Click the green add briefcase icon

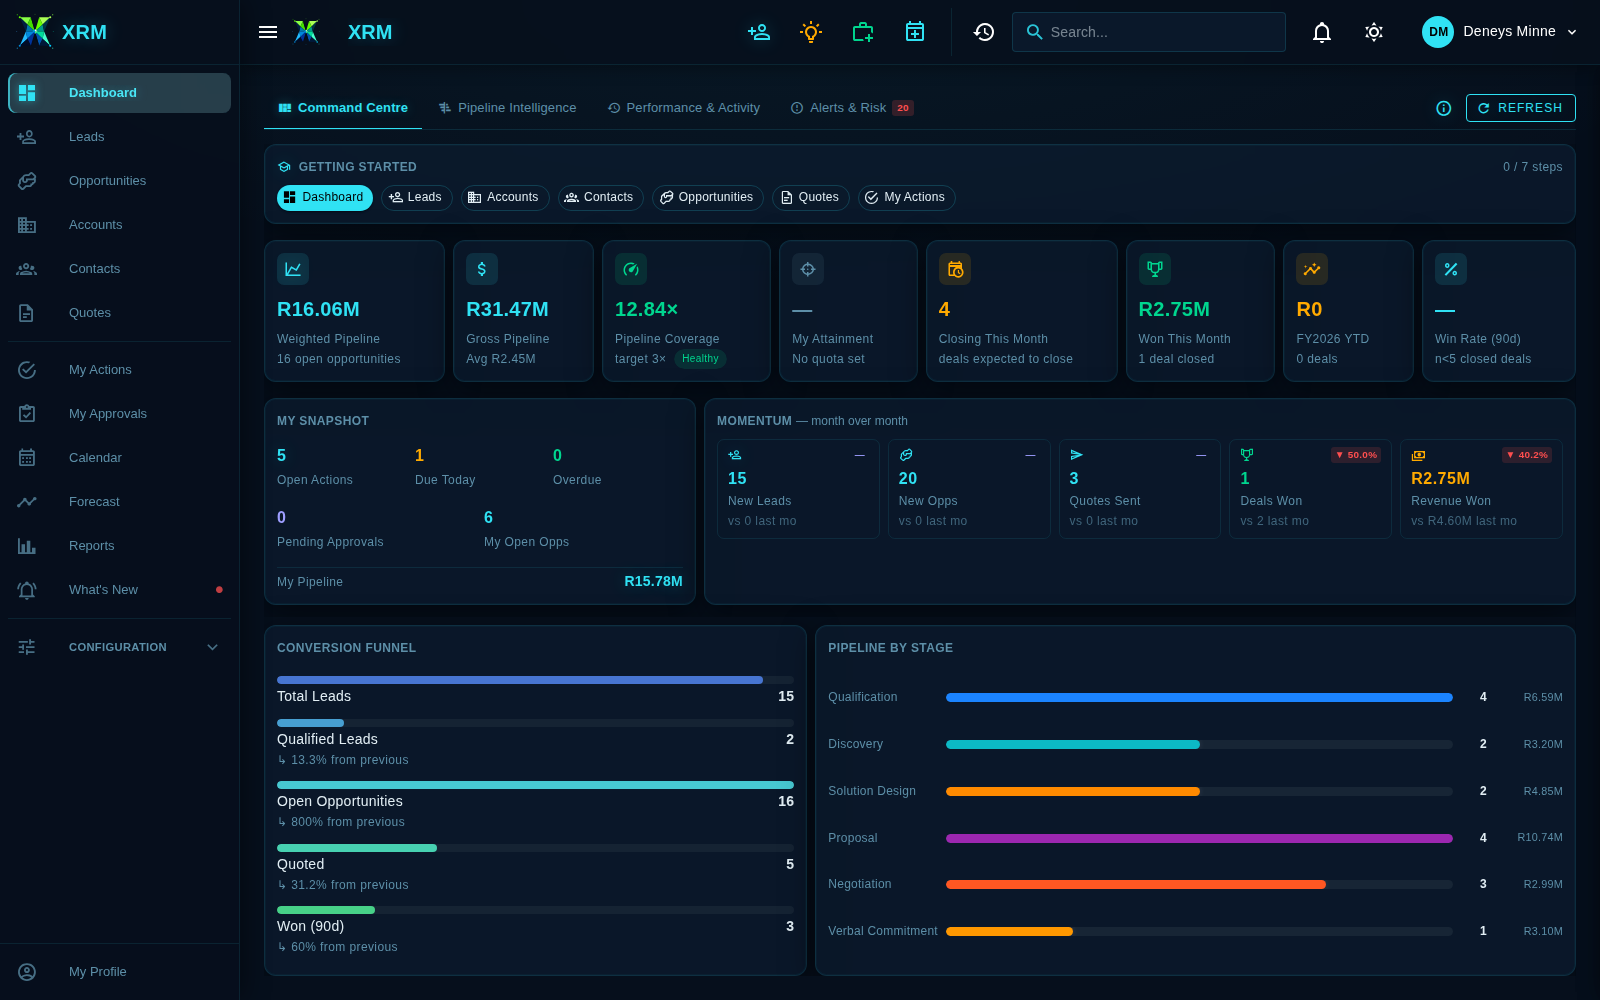coord(863,32)
